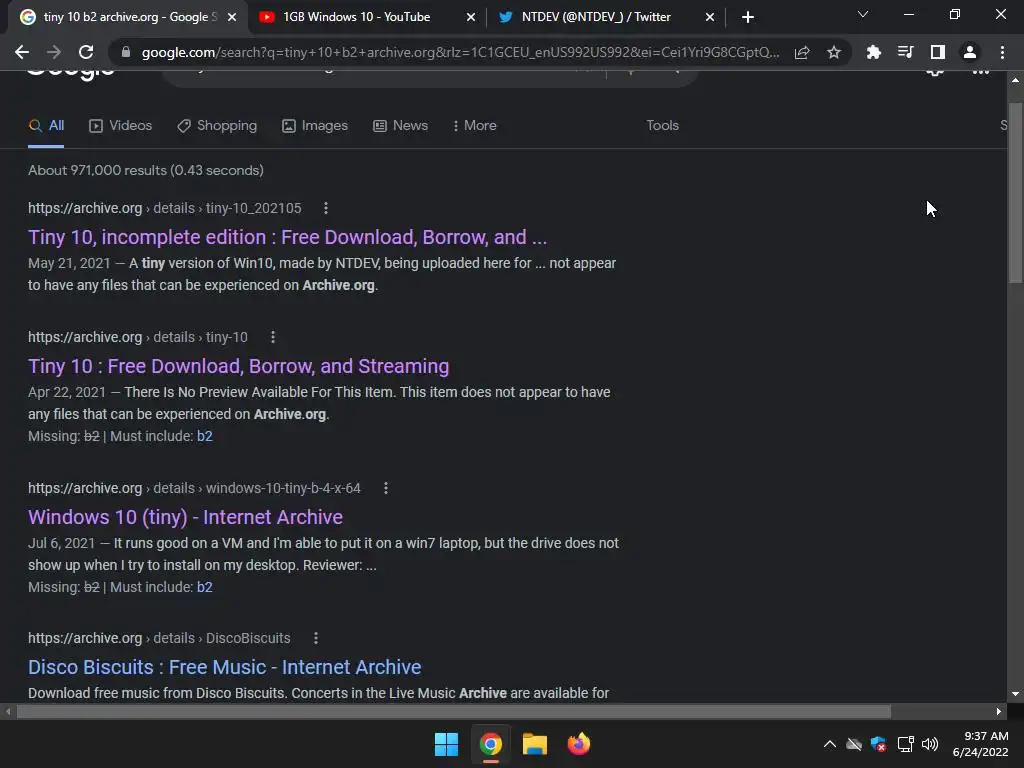
Task: Switch to Shopping search results
Action: (217, 125)
